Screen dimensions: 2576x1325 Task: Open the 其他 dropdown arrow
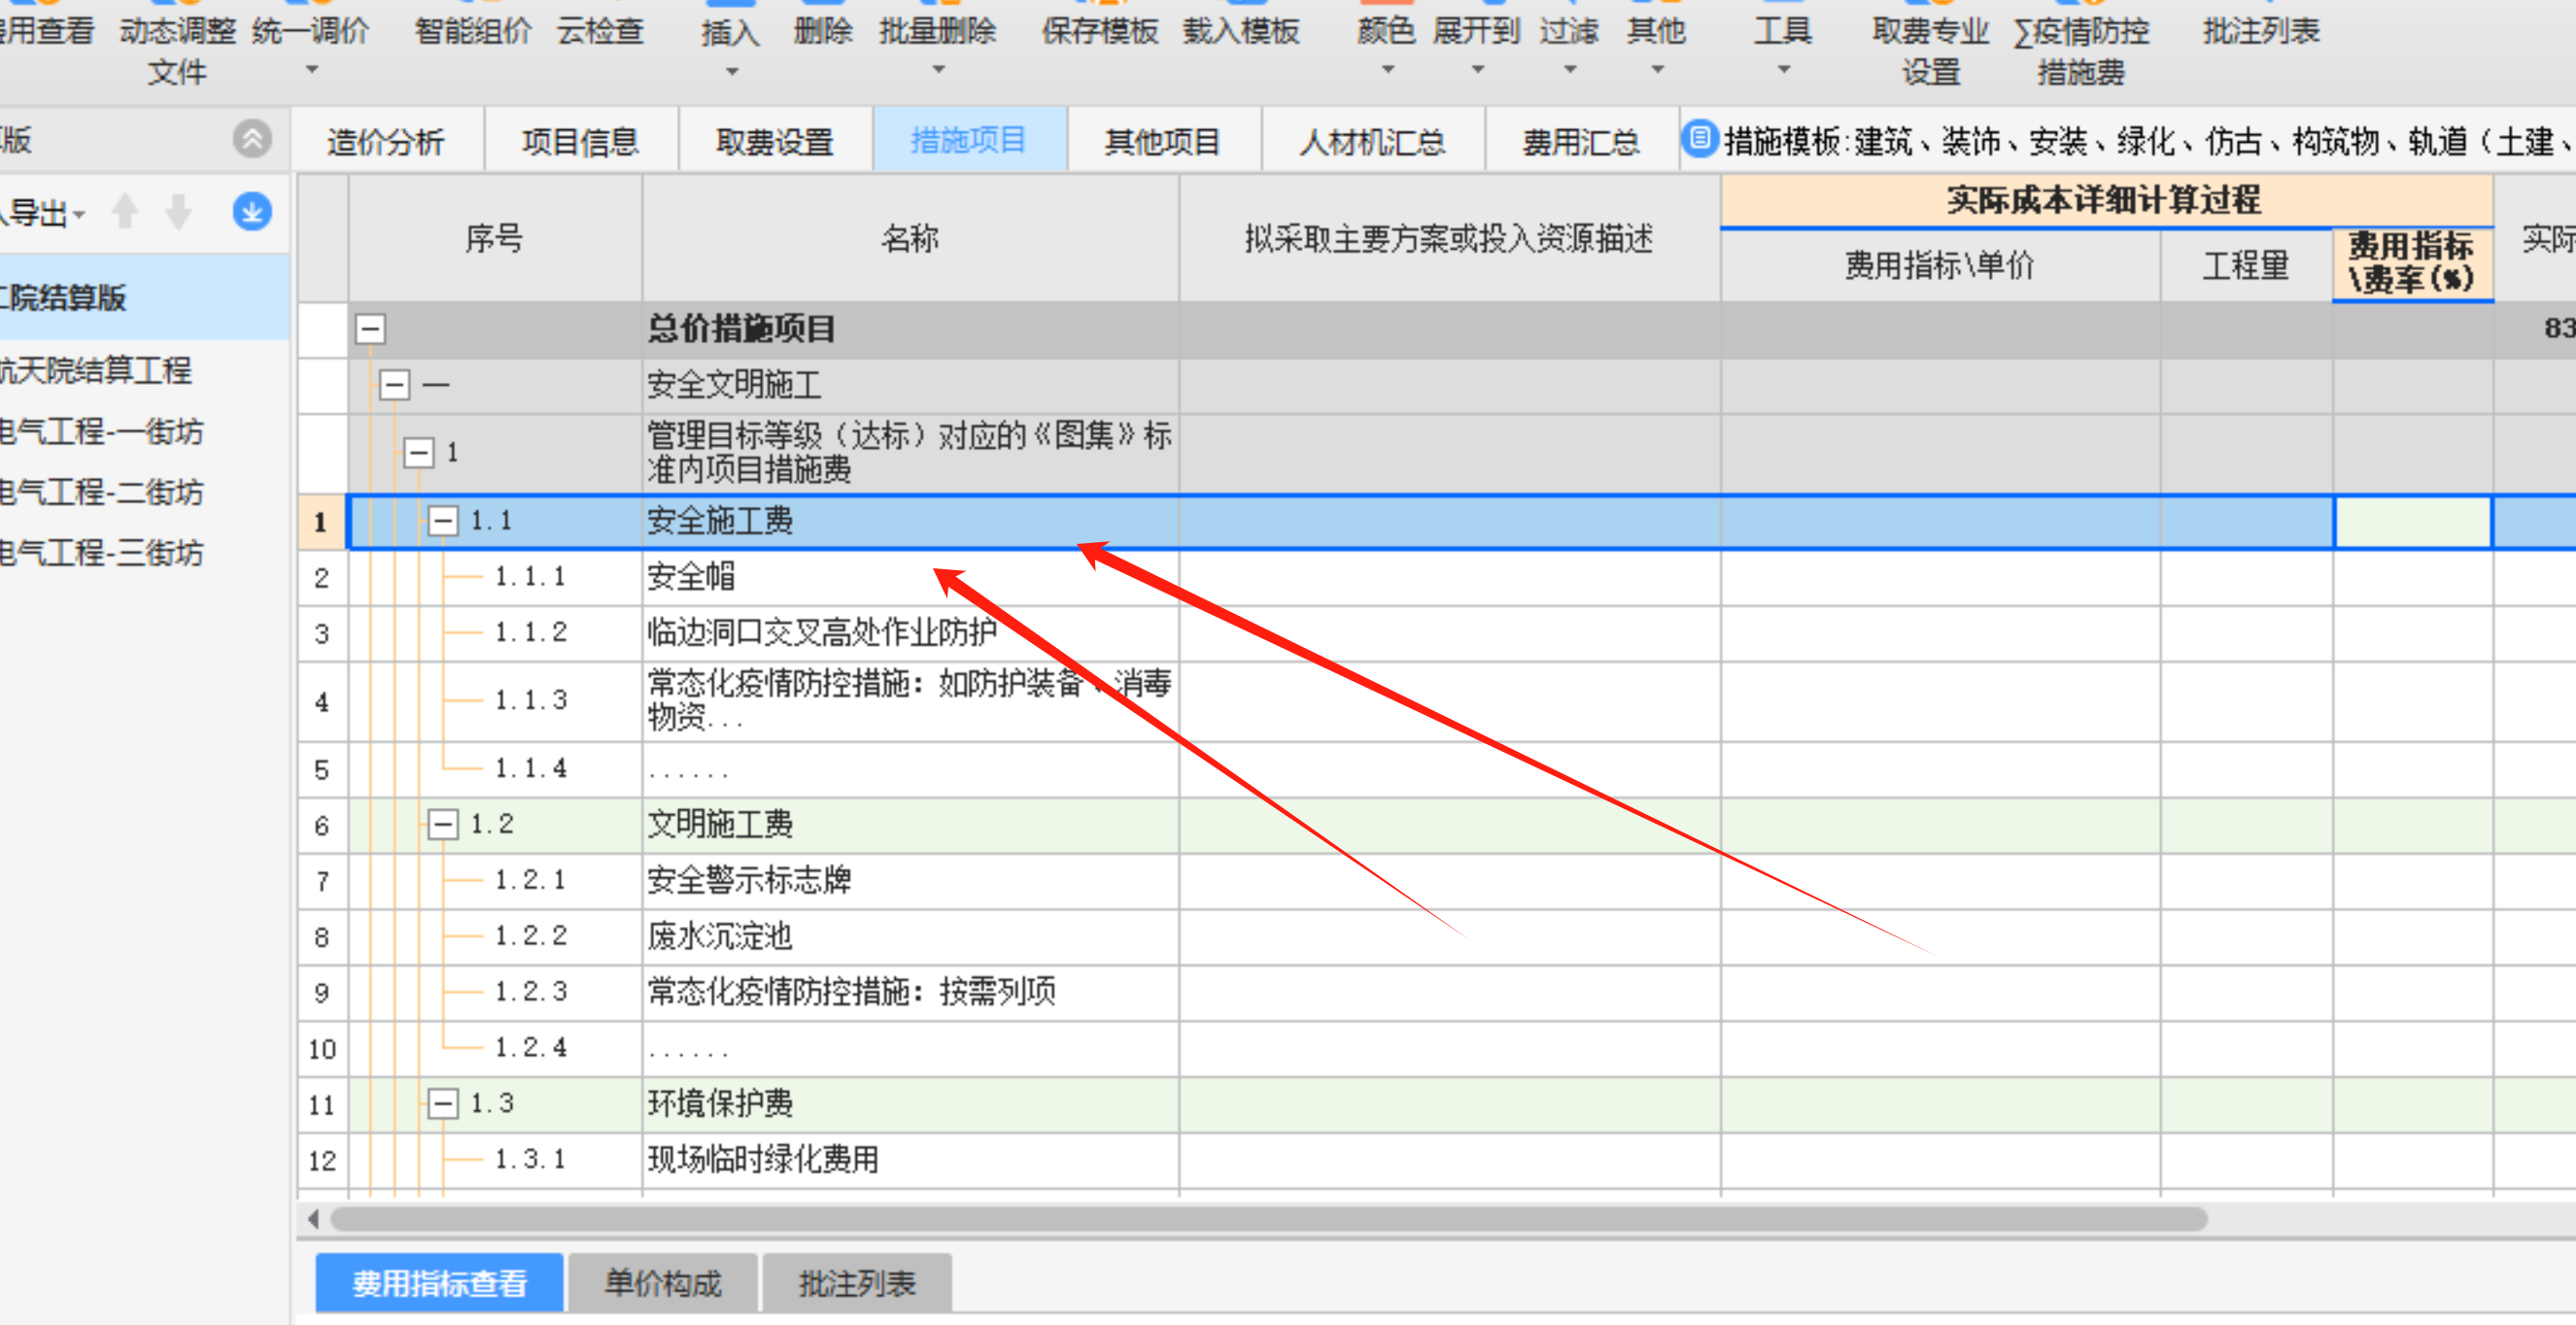pyautogui.click(x=1657, y=70)
